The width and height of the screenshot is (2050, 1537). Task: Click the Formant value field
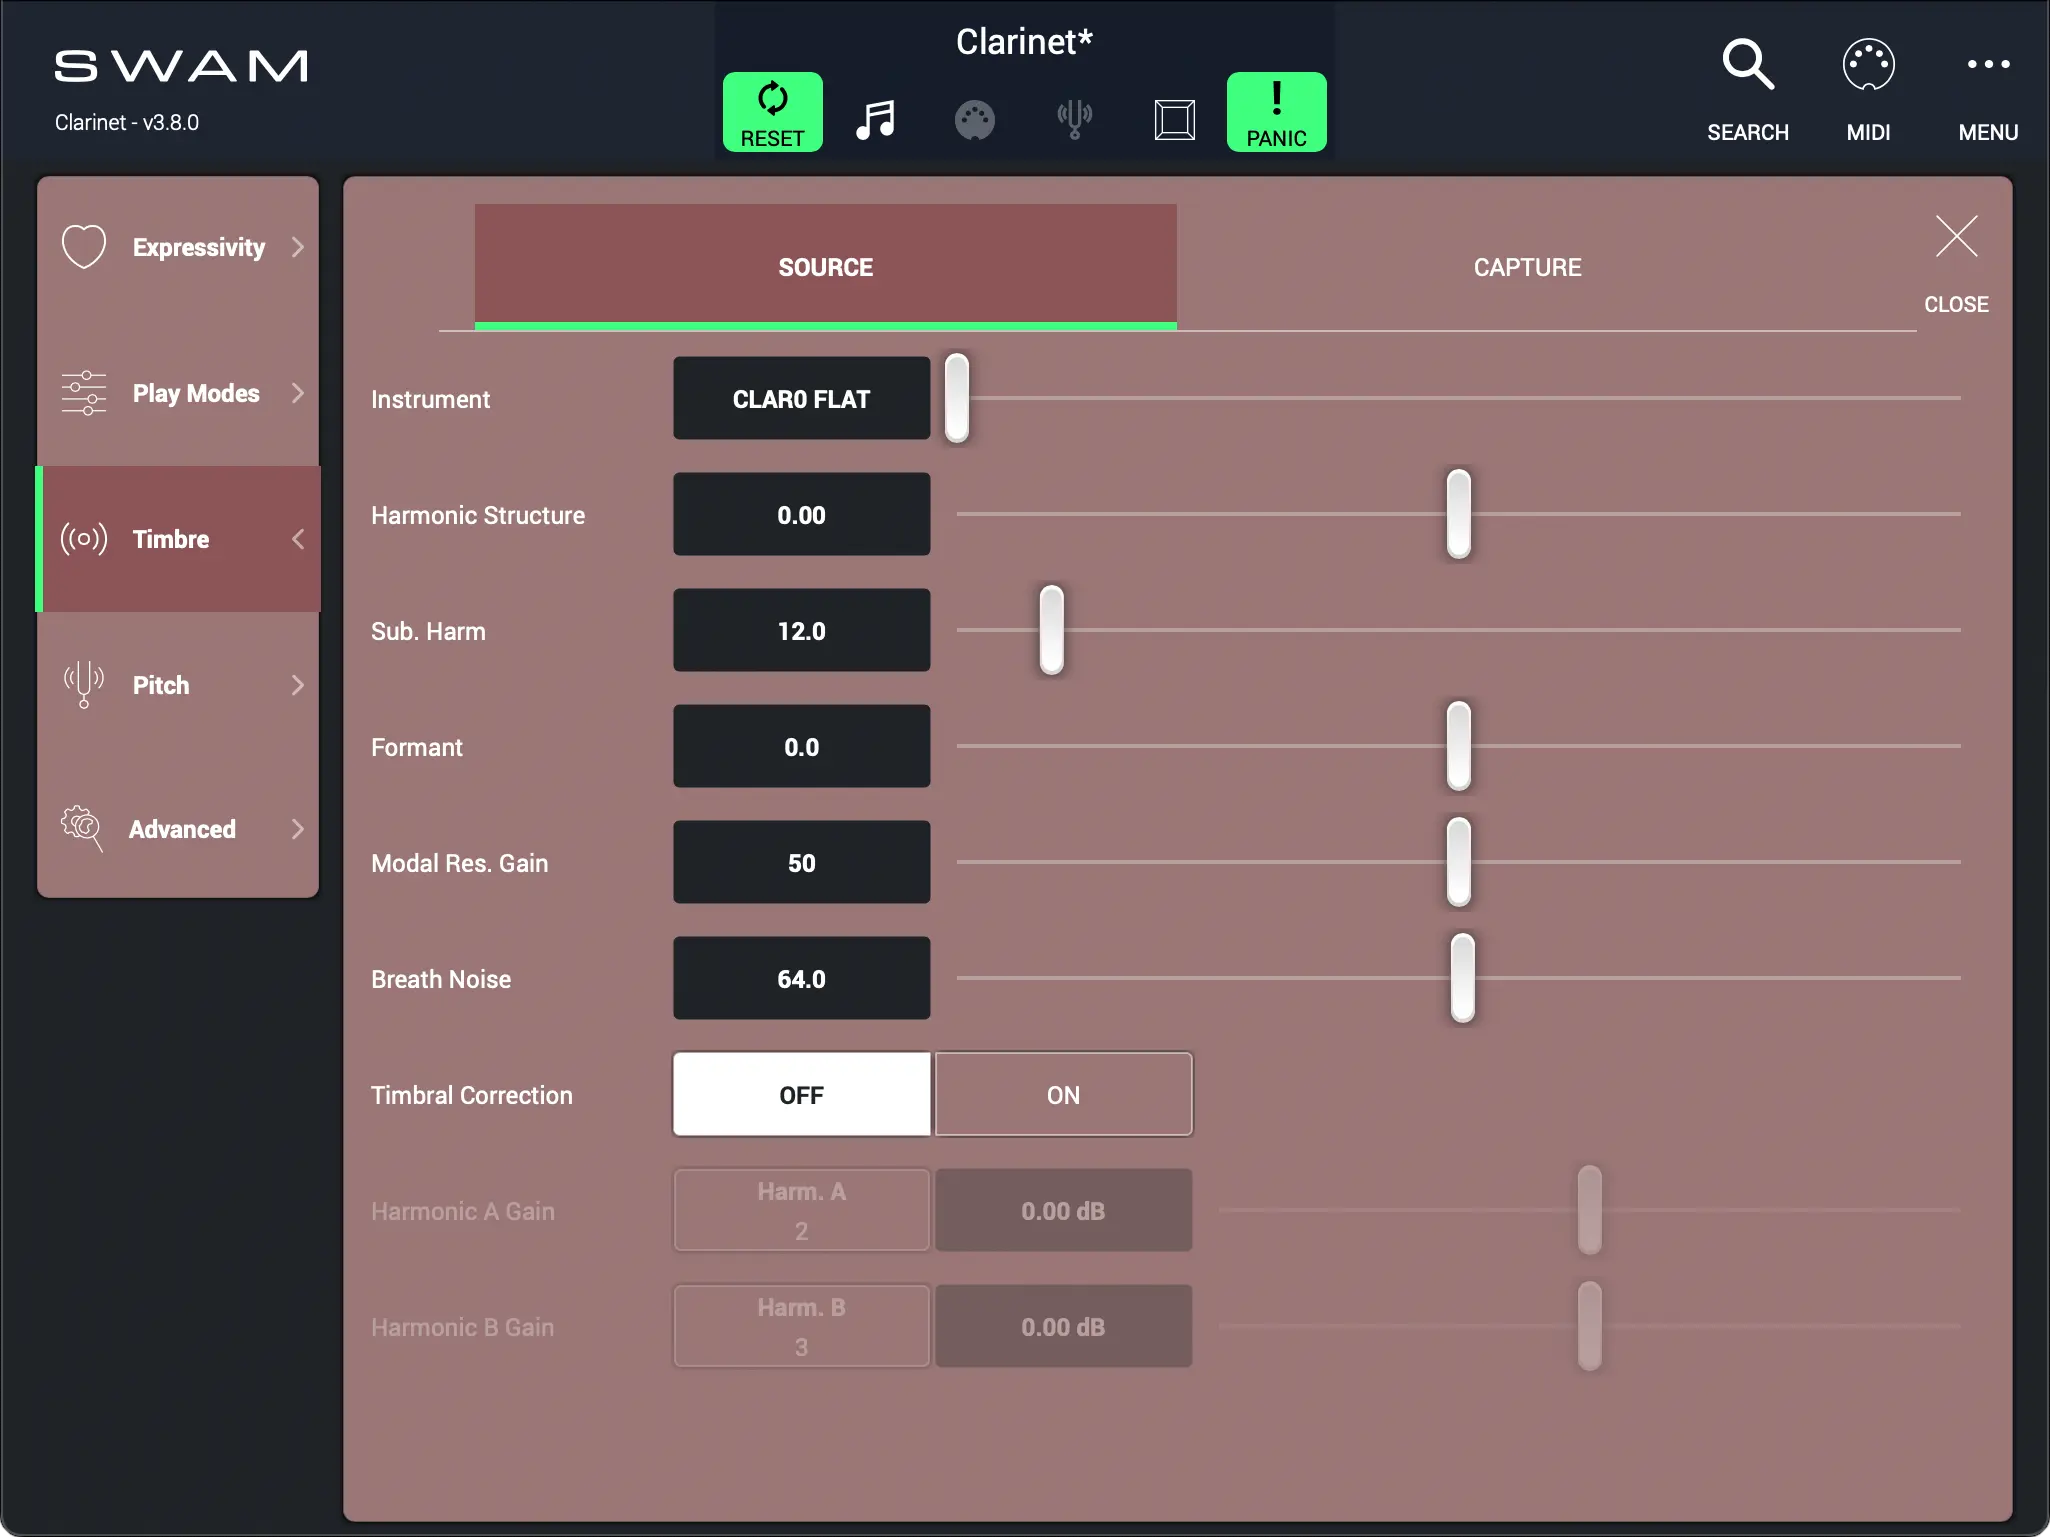coord(801,747)
